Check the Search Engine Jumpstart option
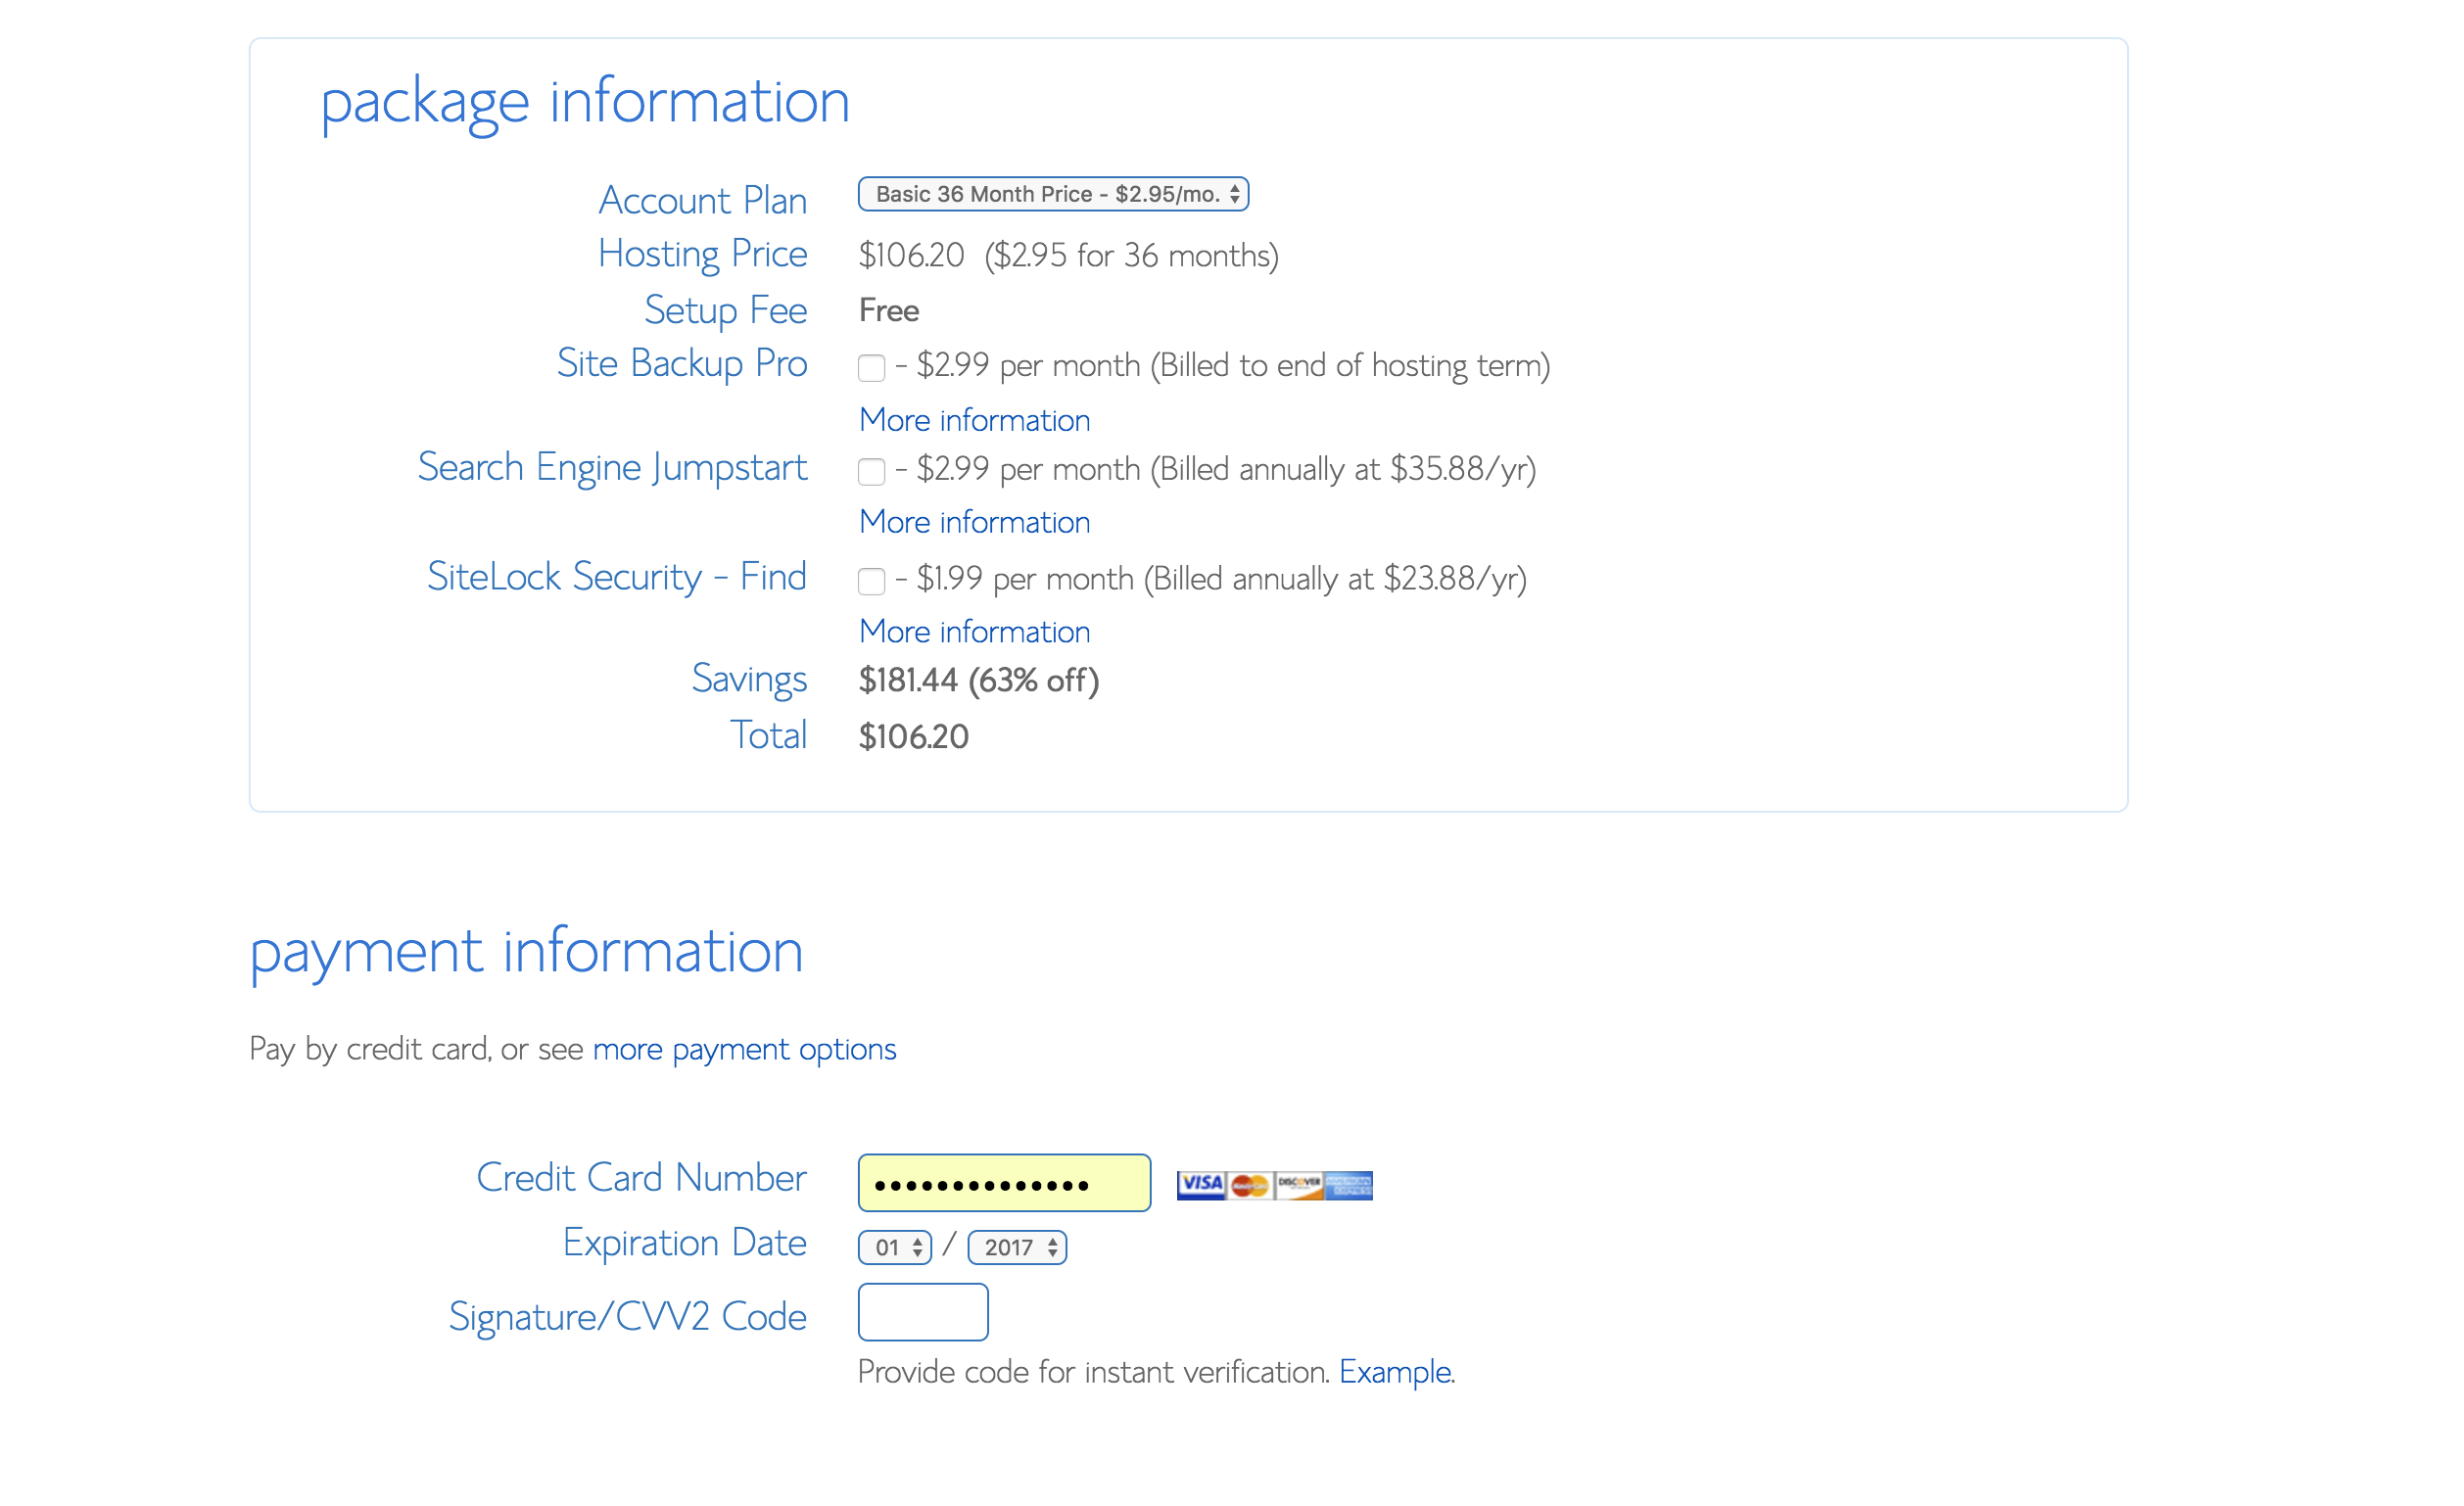 (x=870, y=471)
